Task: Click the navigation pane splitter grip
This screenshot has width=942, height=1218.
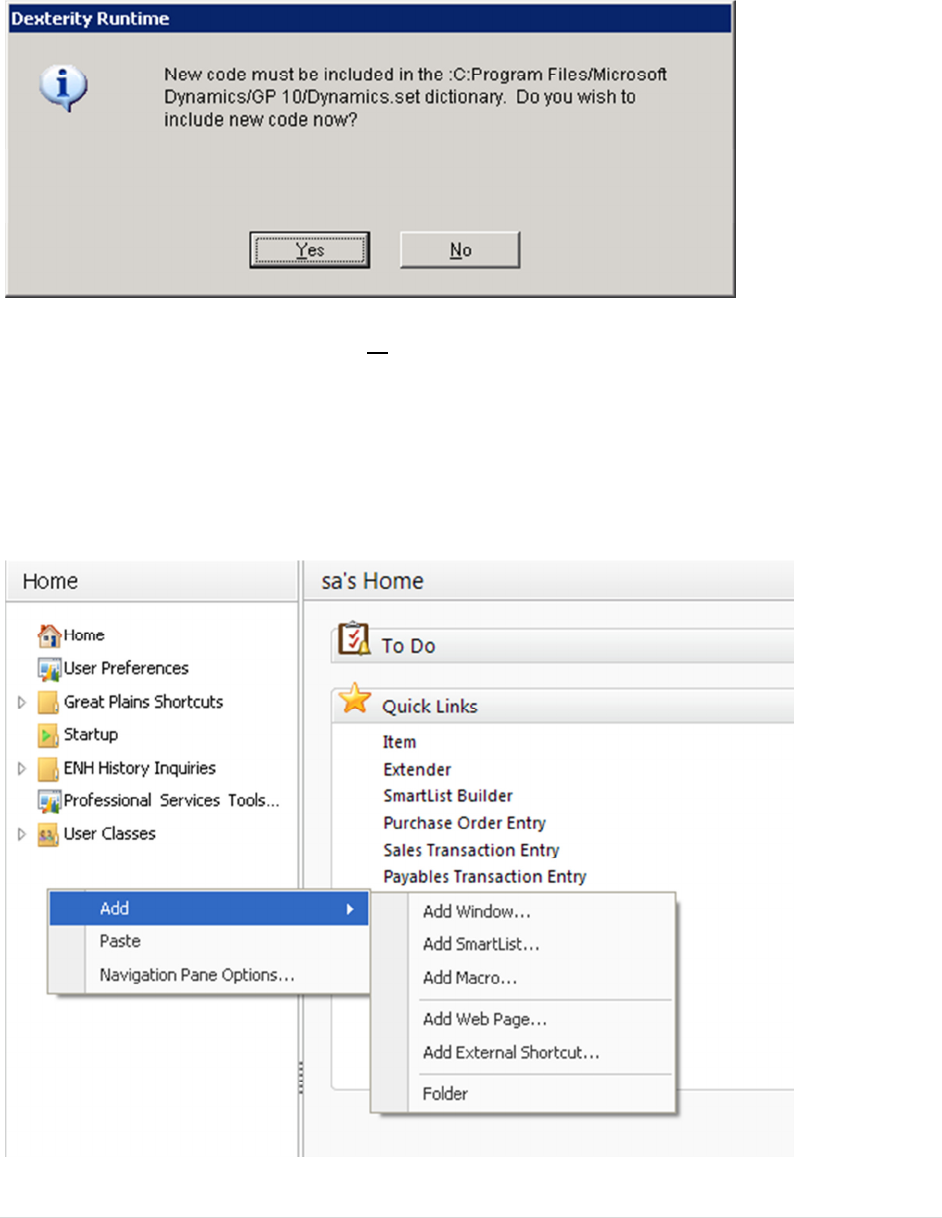Action: pos(300,1078)
